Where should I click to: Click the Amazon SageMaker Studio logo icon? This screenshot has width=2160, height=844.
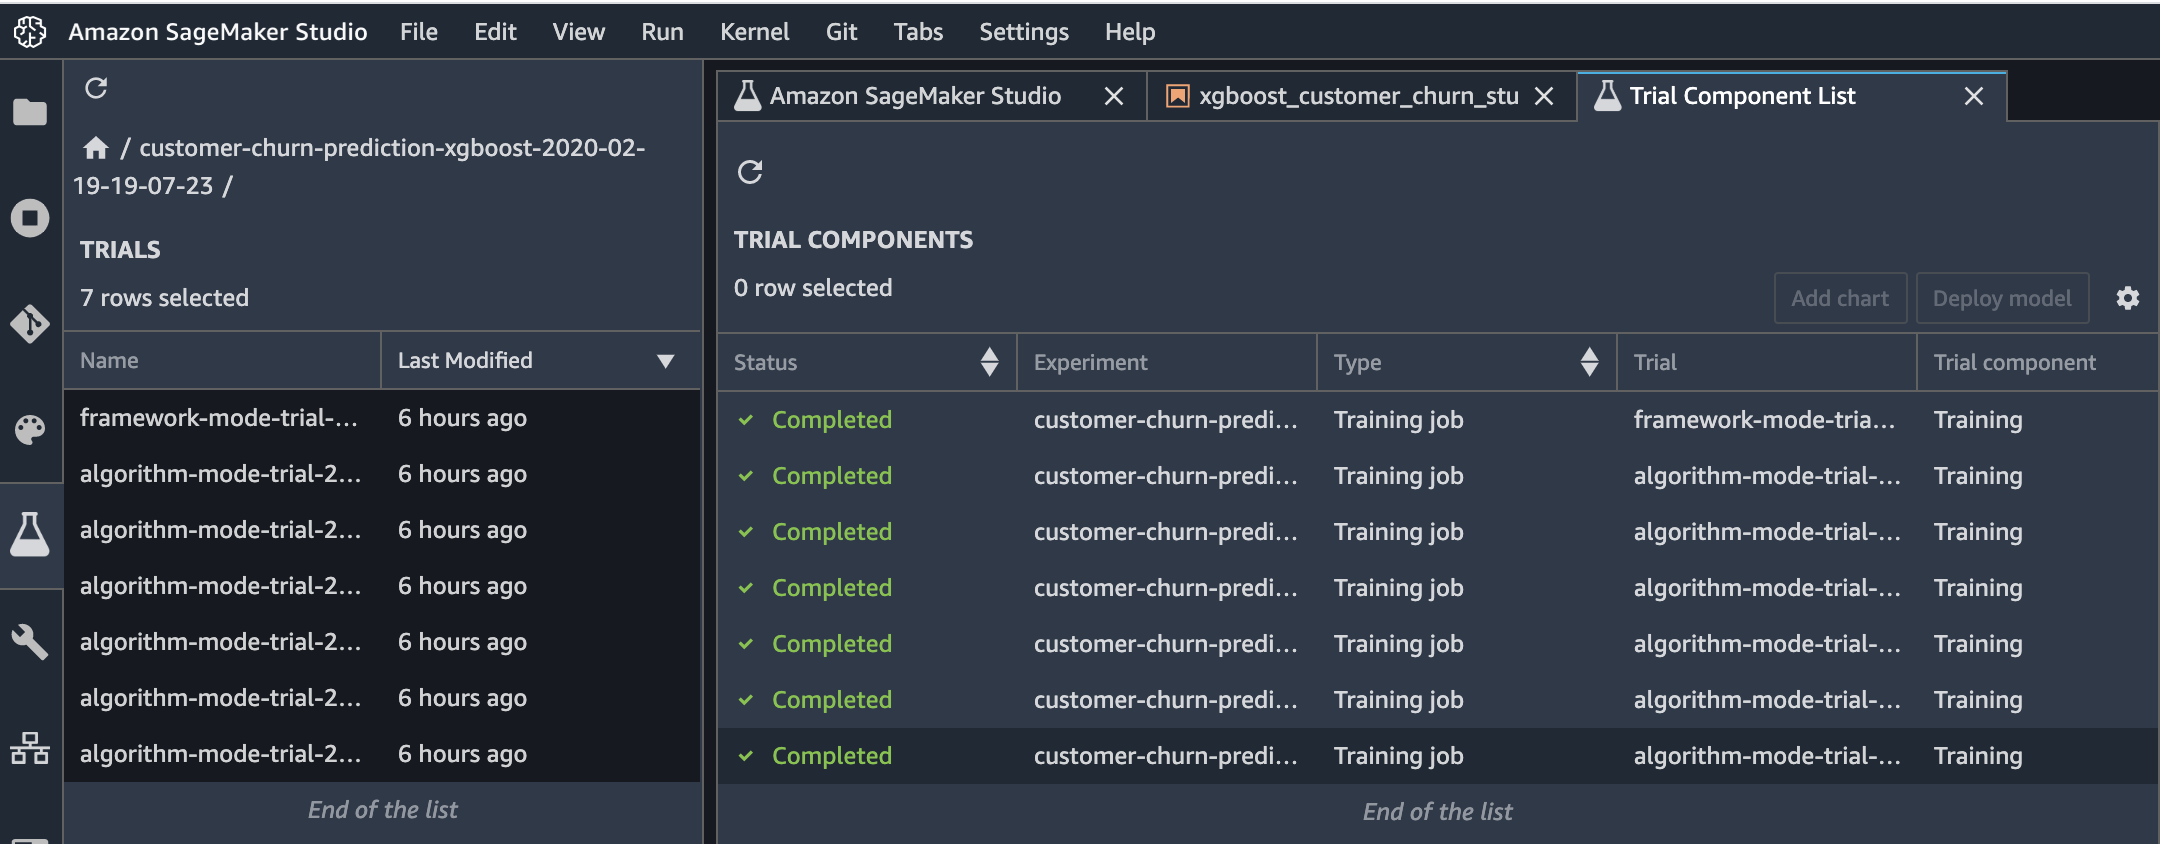click(x=30, y=32)
